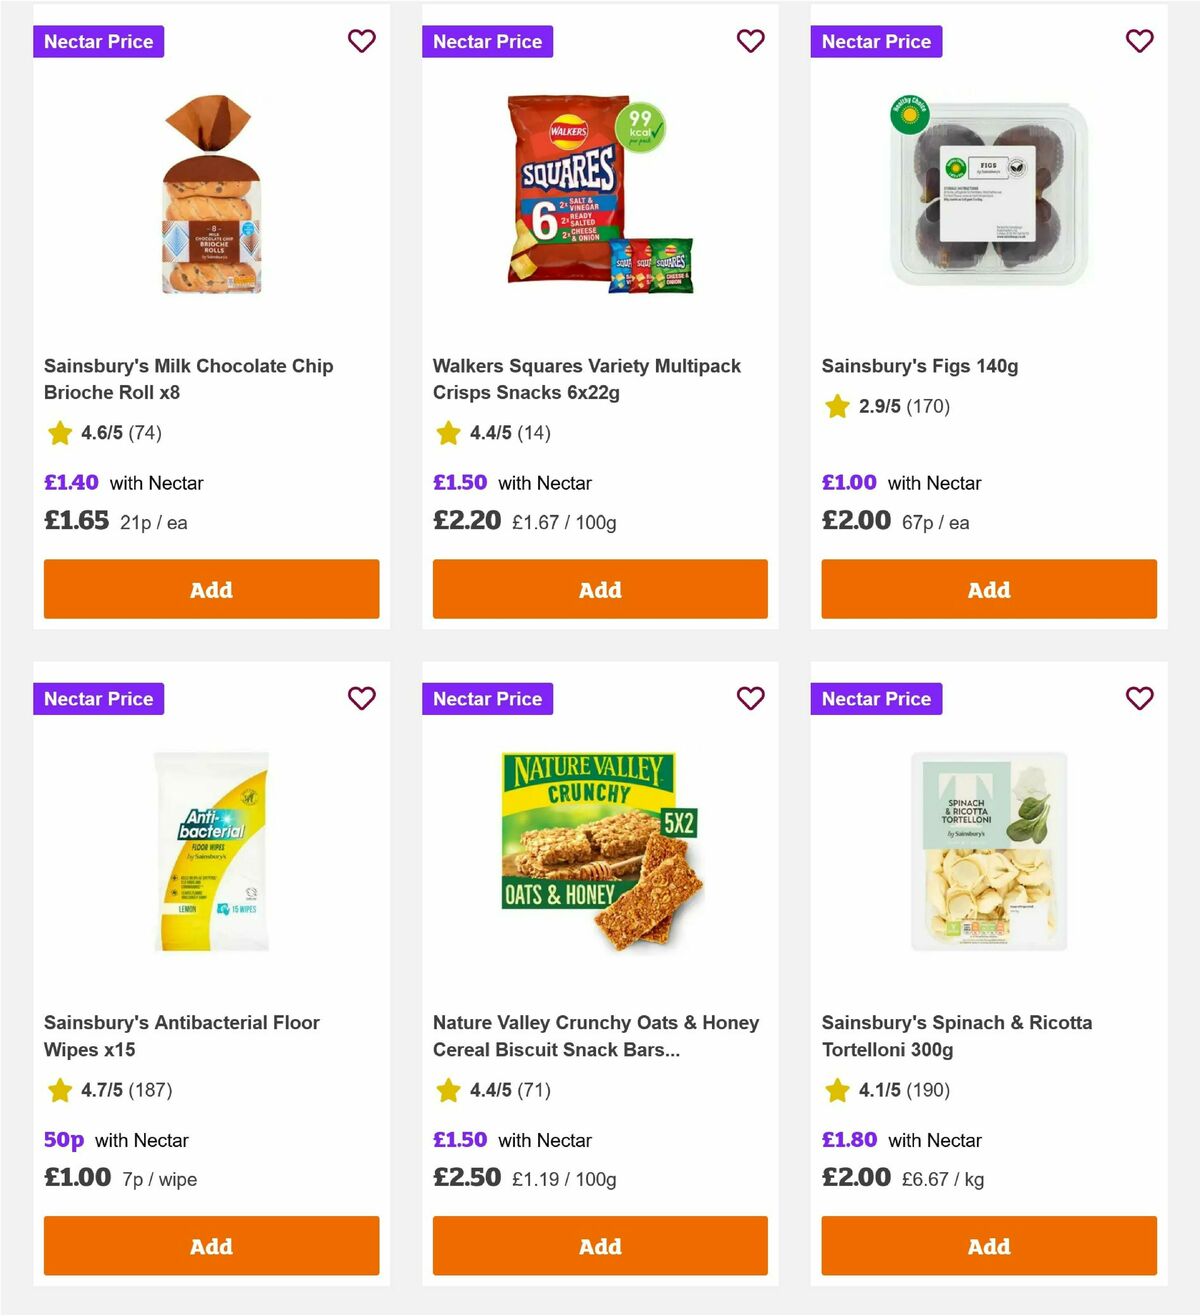Add Walkers Squares Variety Multipack to basket
Screen dimensions: 1200x1316
(x=600, y=589)
